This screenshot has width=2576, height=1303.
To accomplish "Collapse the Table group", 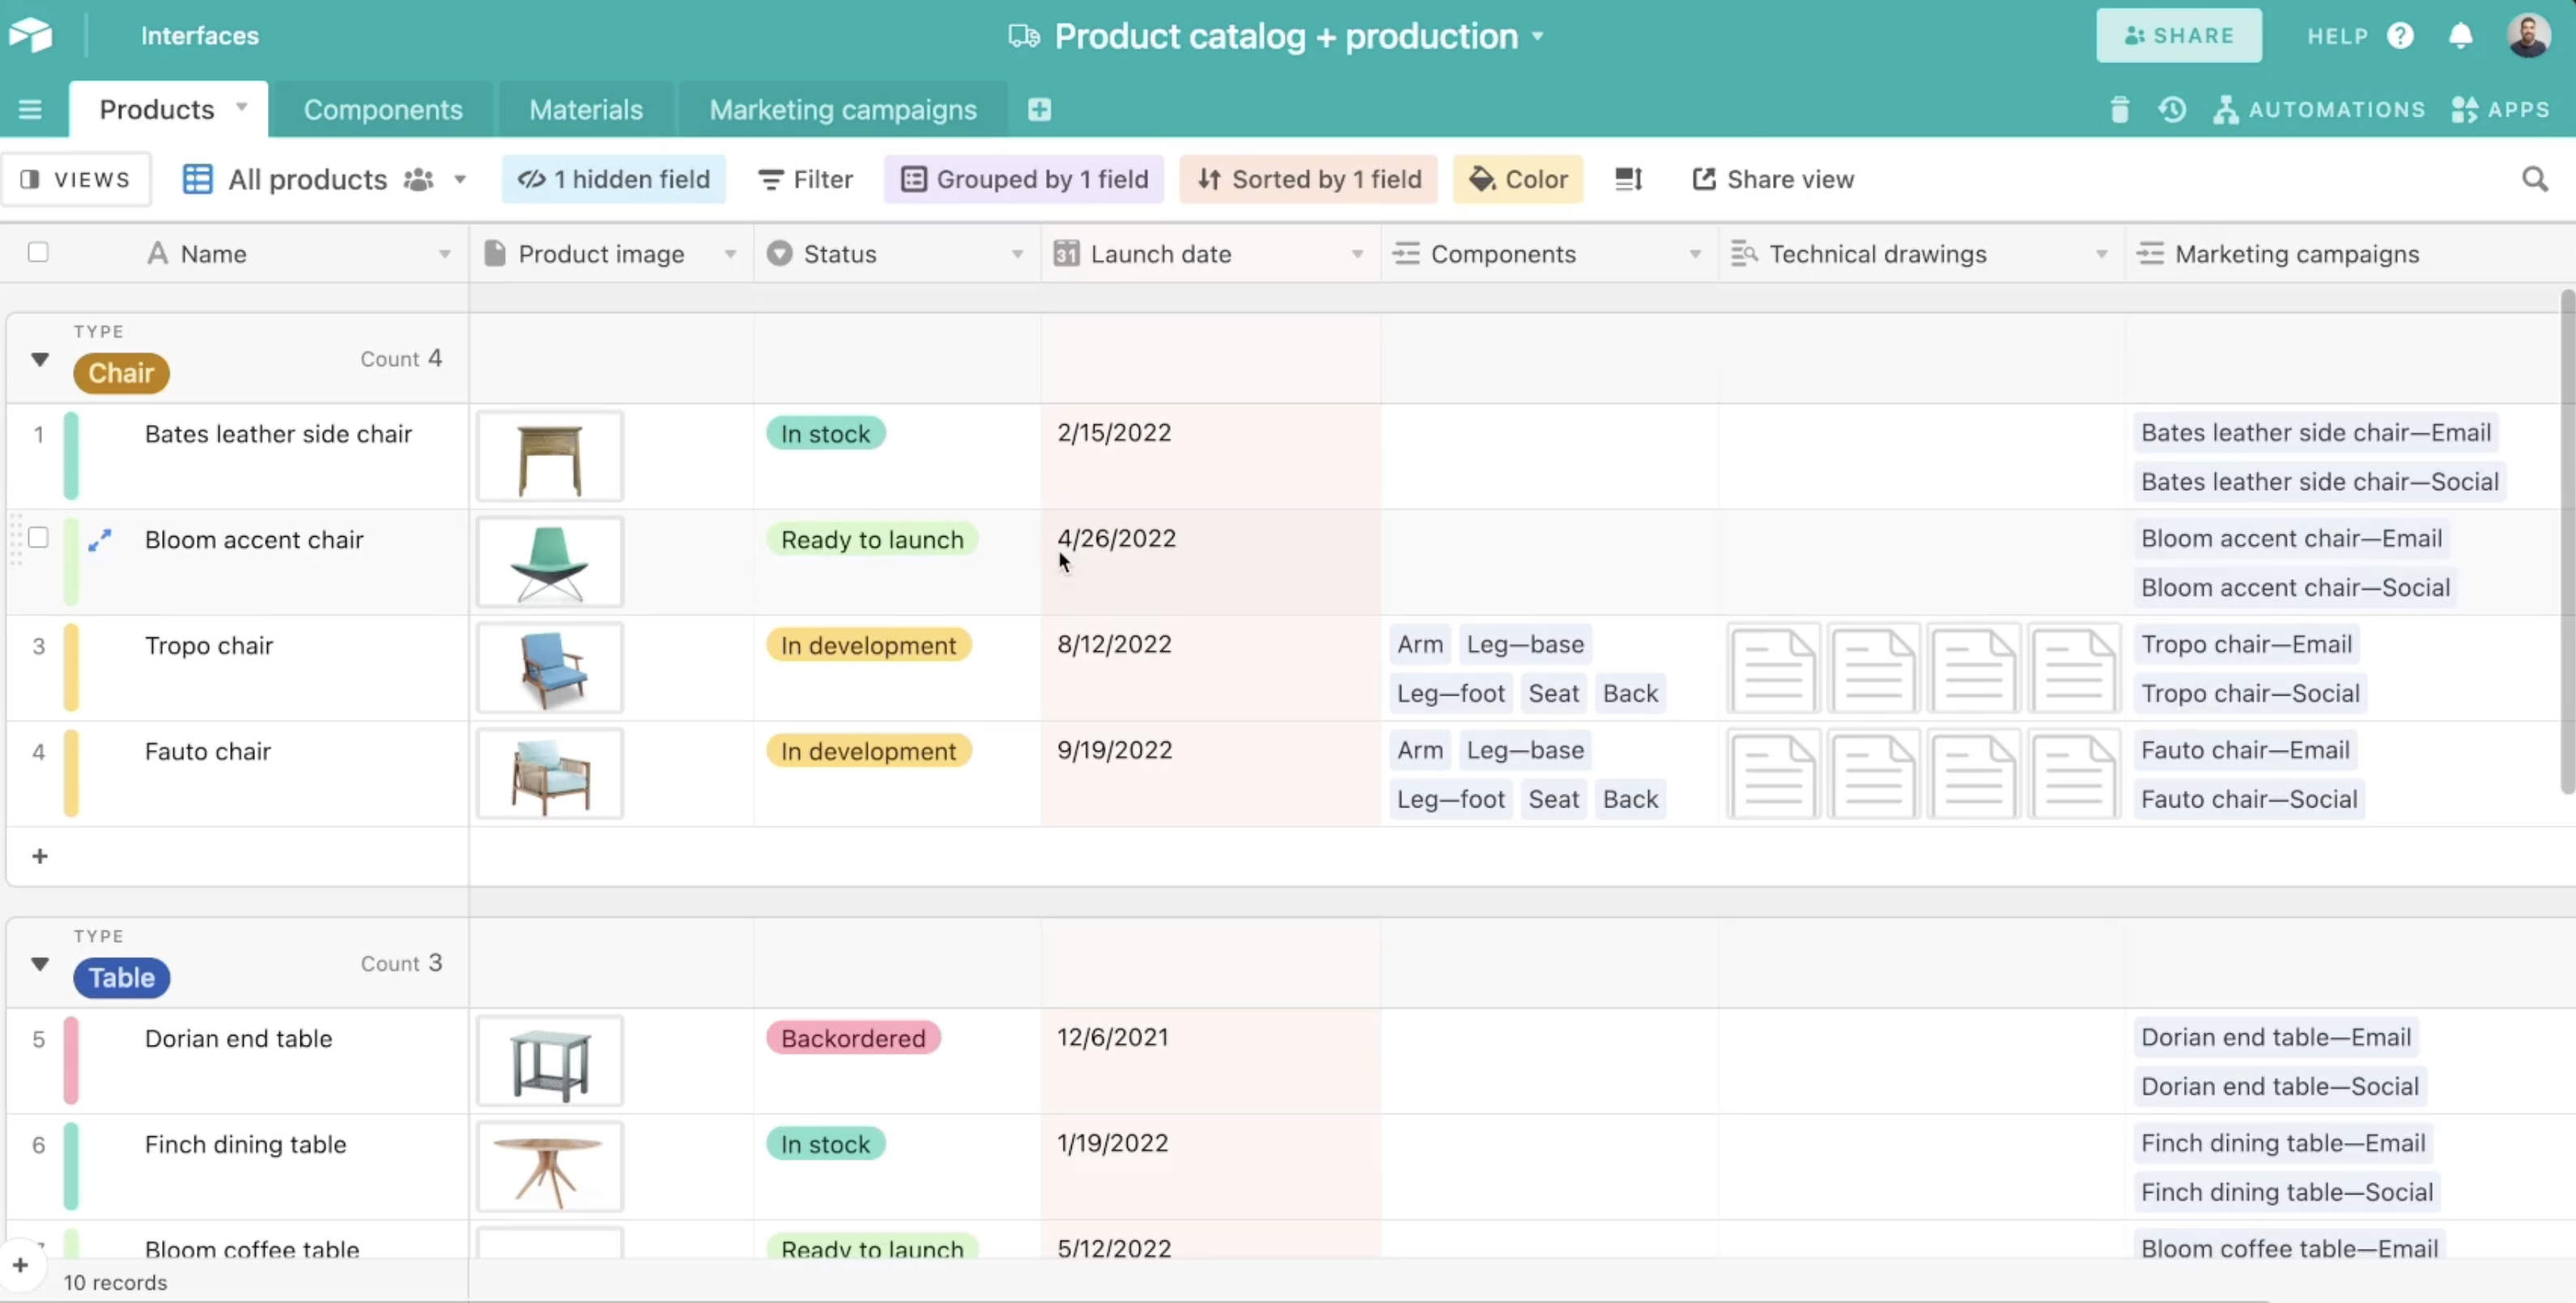I will point(40,964).
